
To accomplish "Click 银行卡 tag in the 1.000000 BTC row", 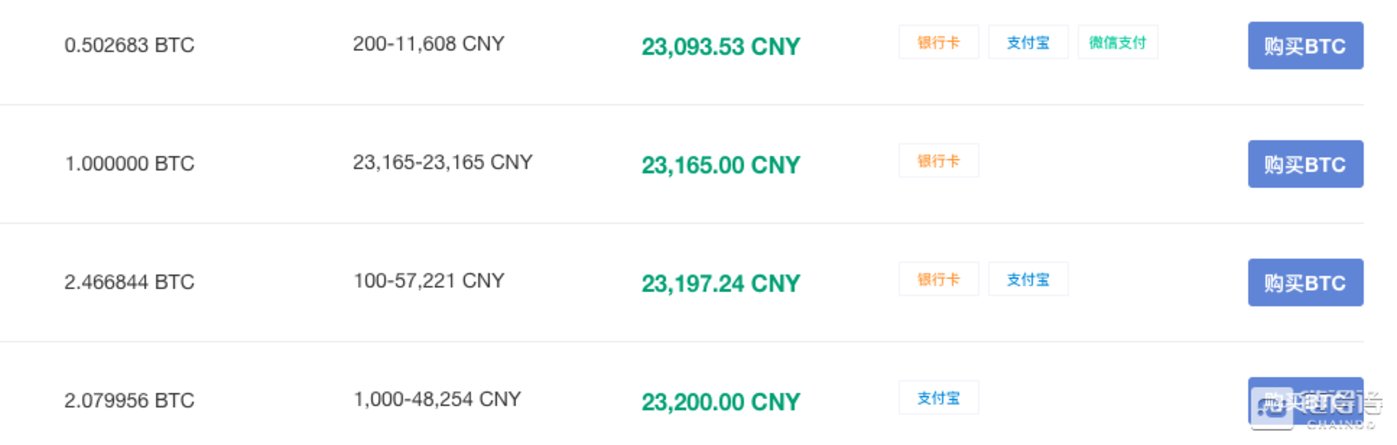I will [x=938, y=161].
